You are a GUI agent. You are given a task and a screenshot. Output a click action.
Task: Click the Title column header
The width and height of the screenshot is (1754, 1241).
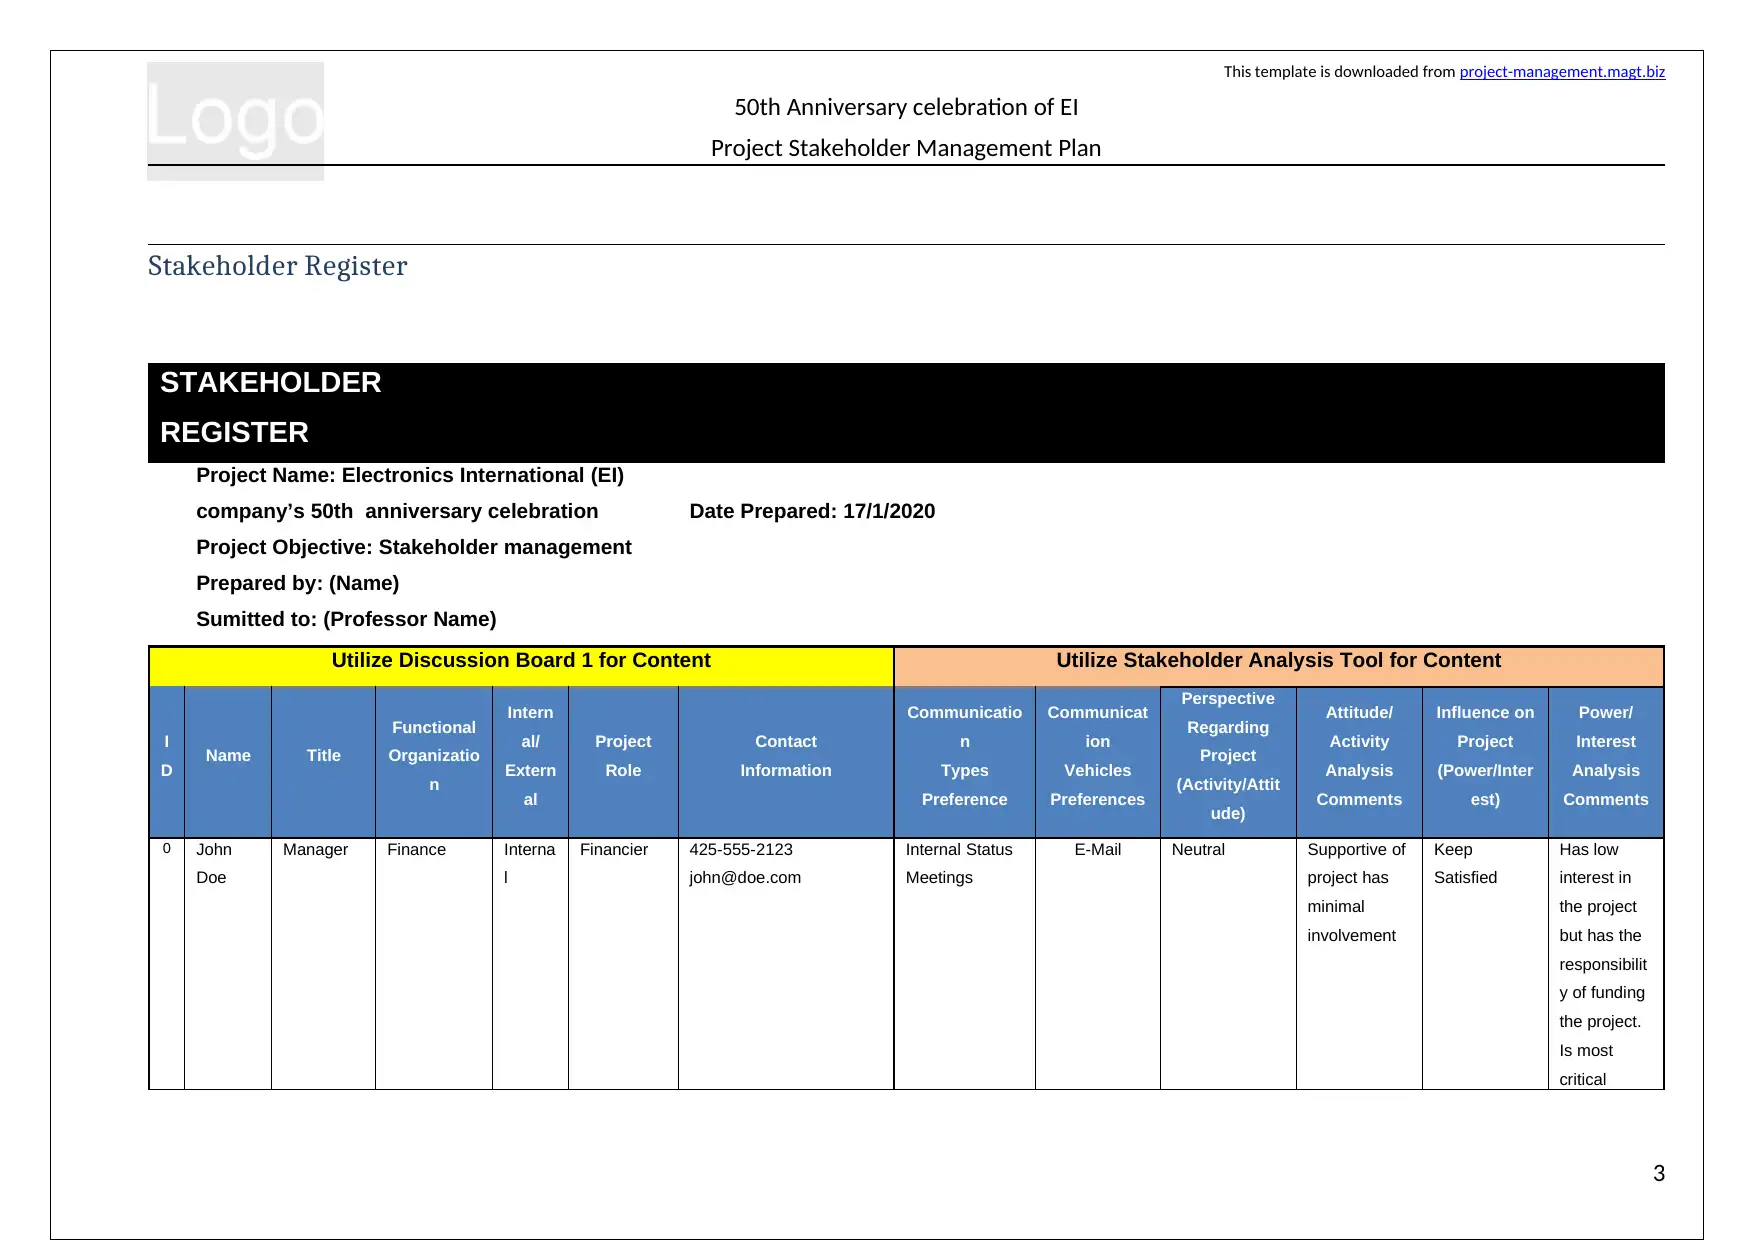tap(324, 762)
